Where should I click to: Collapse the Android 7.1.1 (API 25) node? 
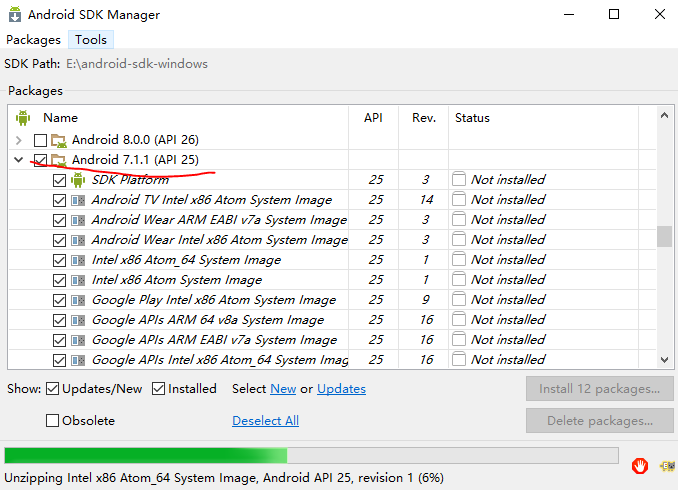(x=19, y=160)
